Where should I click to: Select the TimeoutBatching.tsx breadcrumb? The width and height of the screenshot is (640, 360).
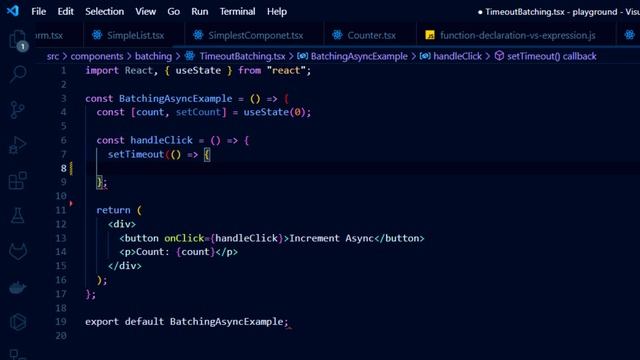click(242, 56)
